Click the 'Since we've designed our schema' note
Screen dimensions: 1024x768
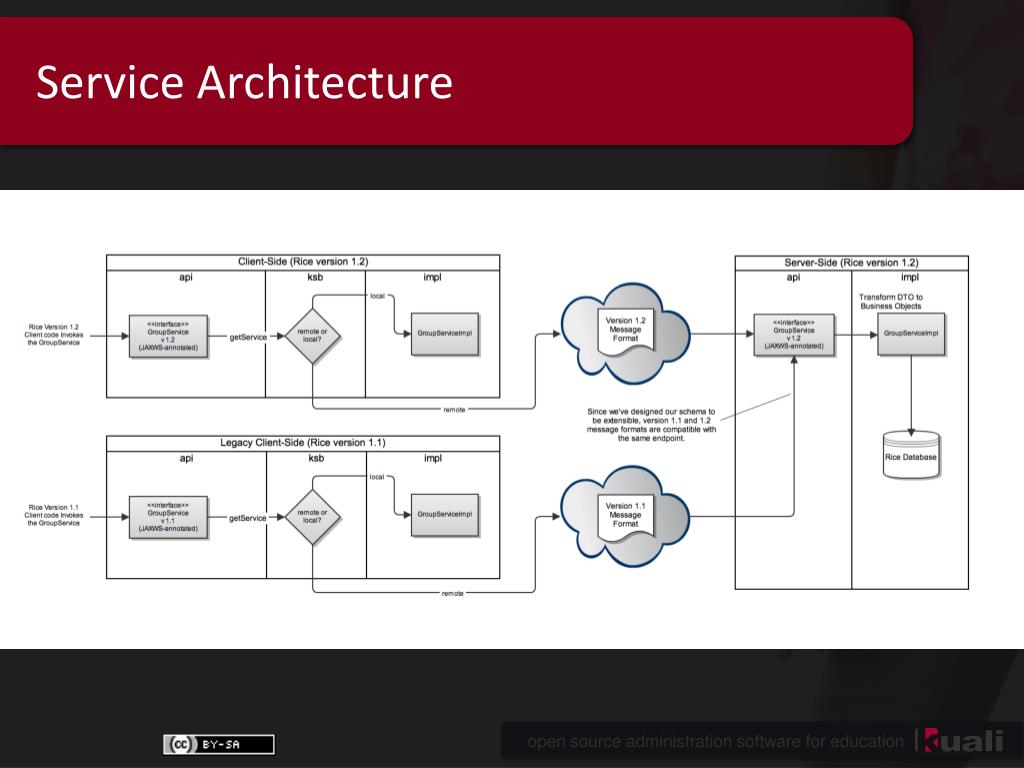[651, 425]
